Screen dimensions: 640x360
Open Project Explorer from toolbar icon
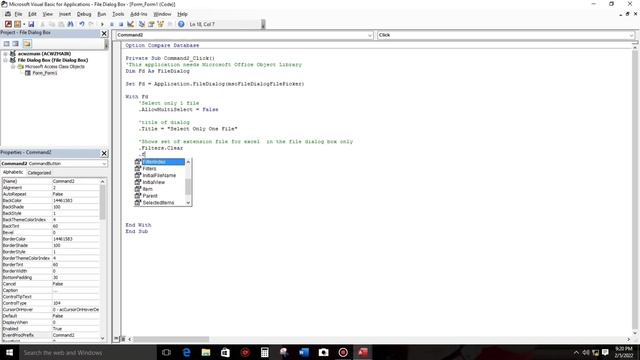pyautogui.click(x=142, y=24)
